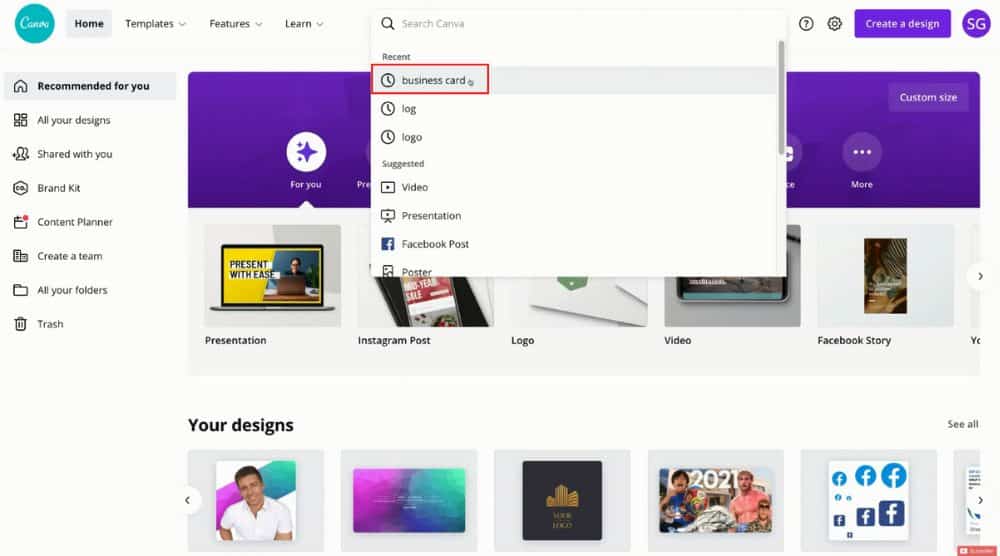Click See all for Your designs
This screenshot has width=1000, height=556.
[962, 424]
